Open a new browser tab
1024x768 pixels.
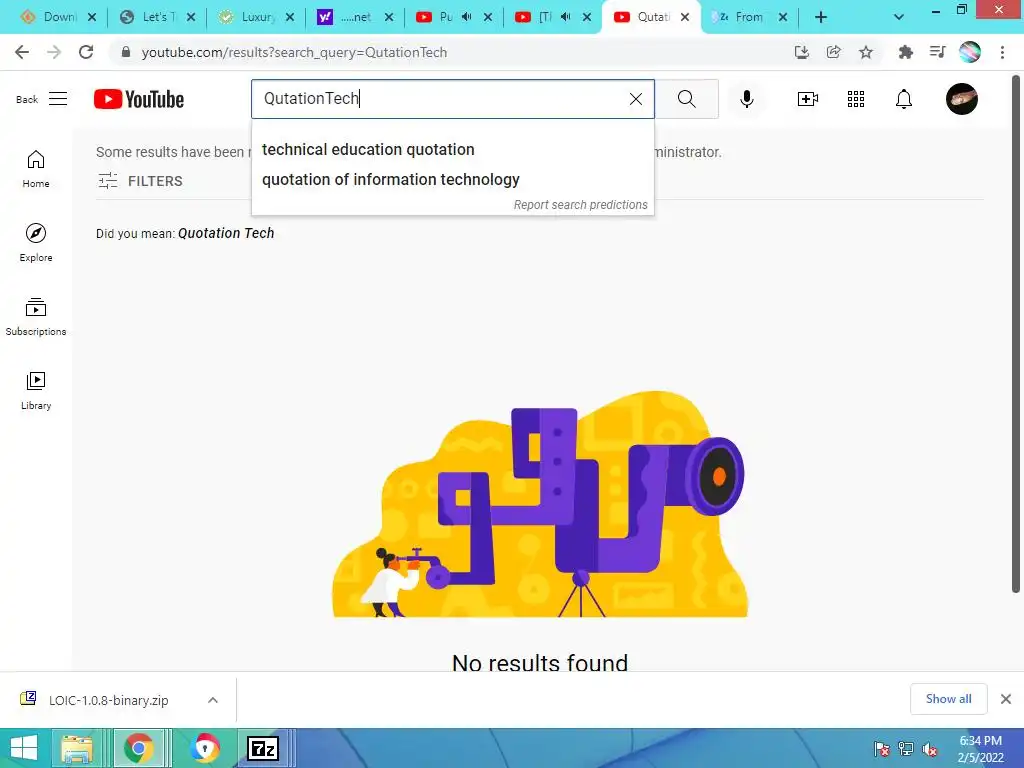pos(821,17)
